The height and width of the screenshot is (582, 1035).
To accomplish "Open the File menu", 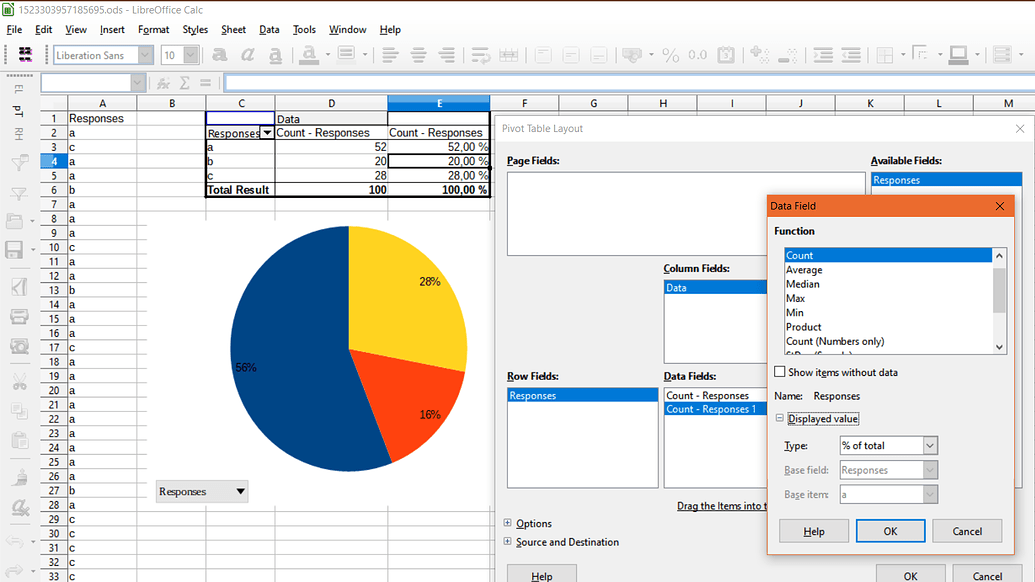I will pos(14,30).
